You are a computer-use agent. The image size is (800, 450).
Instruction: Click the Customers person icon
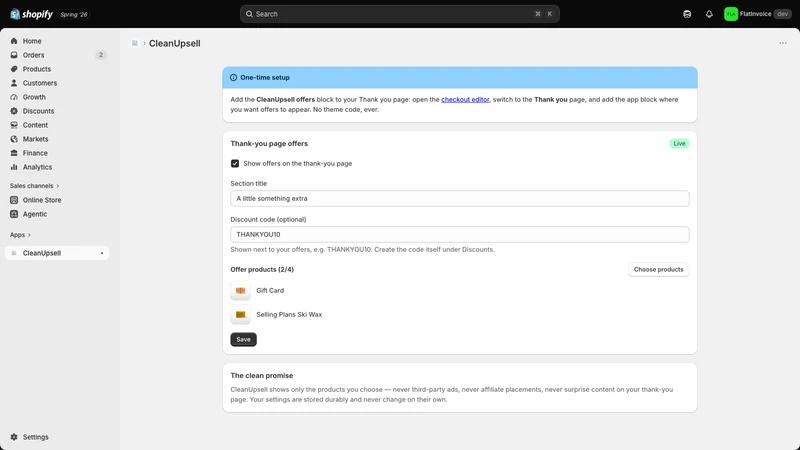[14, 83]
